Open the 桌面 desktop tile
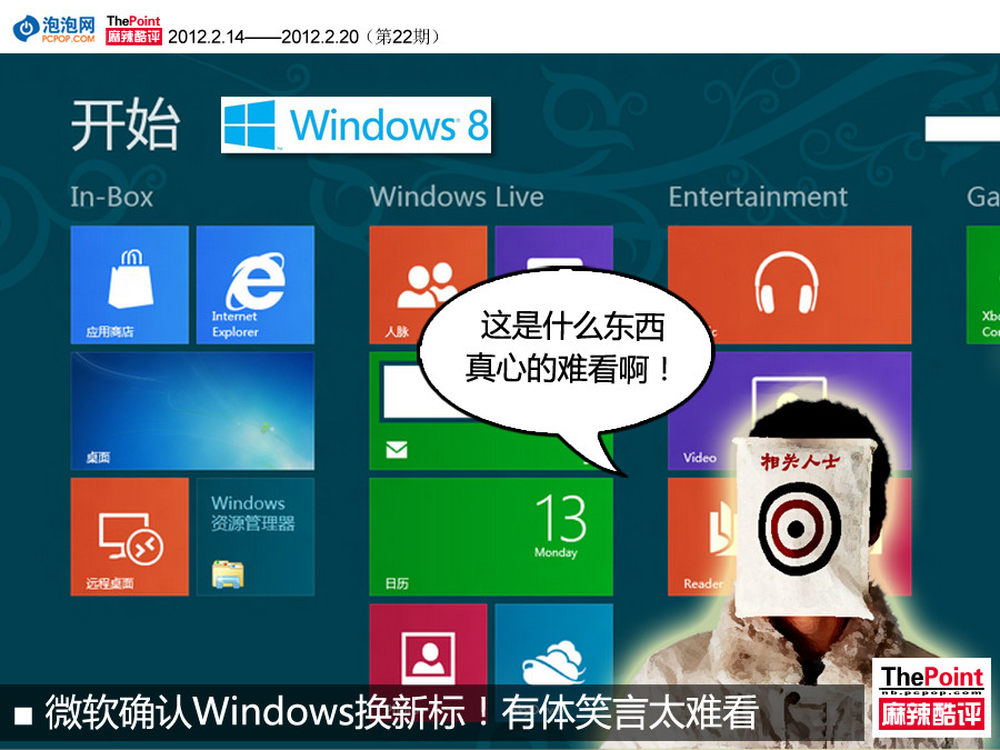This screenshot has width=1000, height=750. [x=193, y=411]
